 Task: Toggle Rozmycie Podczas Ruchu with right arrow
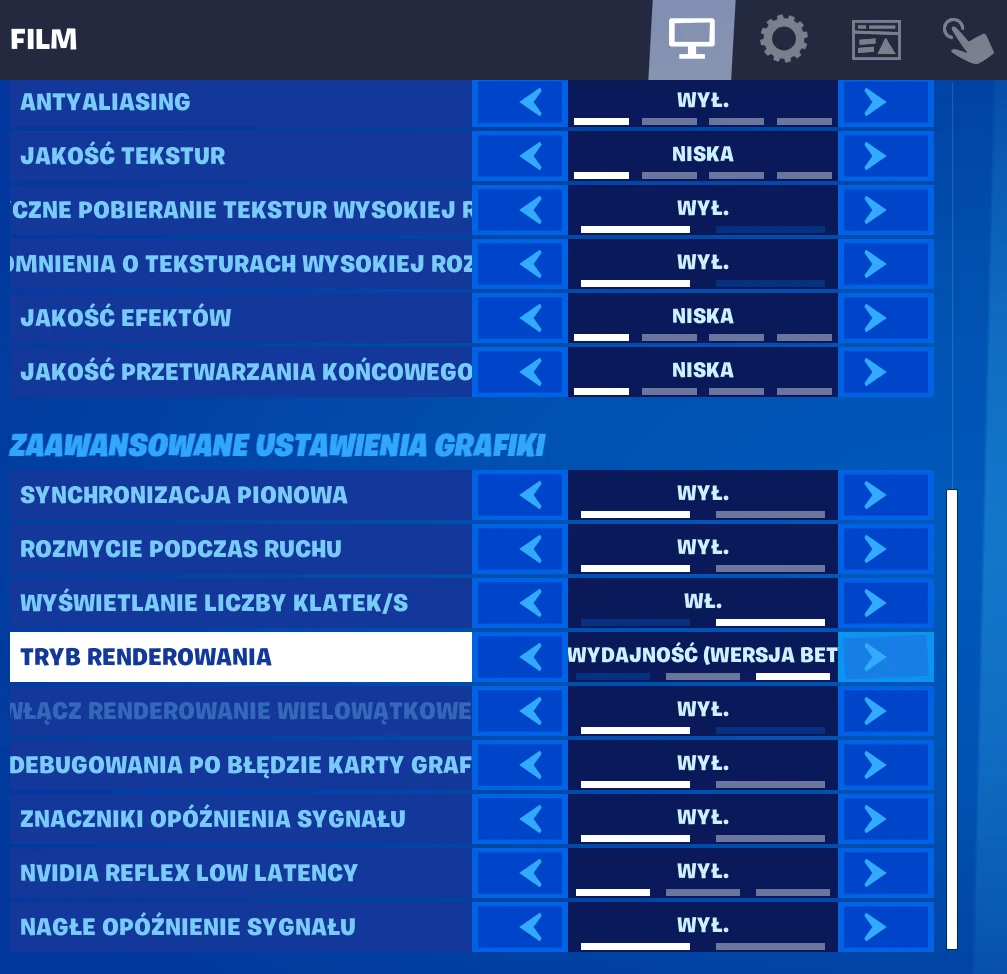[x=886, y=549]
